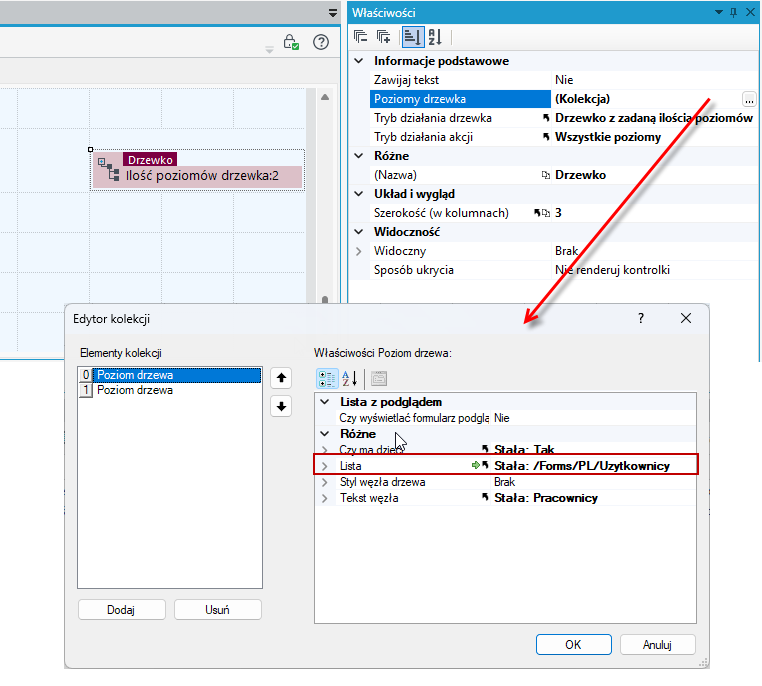Image resolution: width=762 pixels, height=686 pixels.
Task: Select second Poziom drzewa item index 1
Action: point(170,390)
